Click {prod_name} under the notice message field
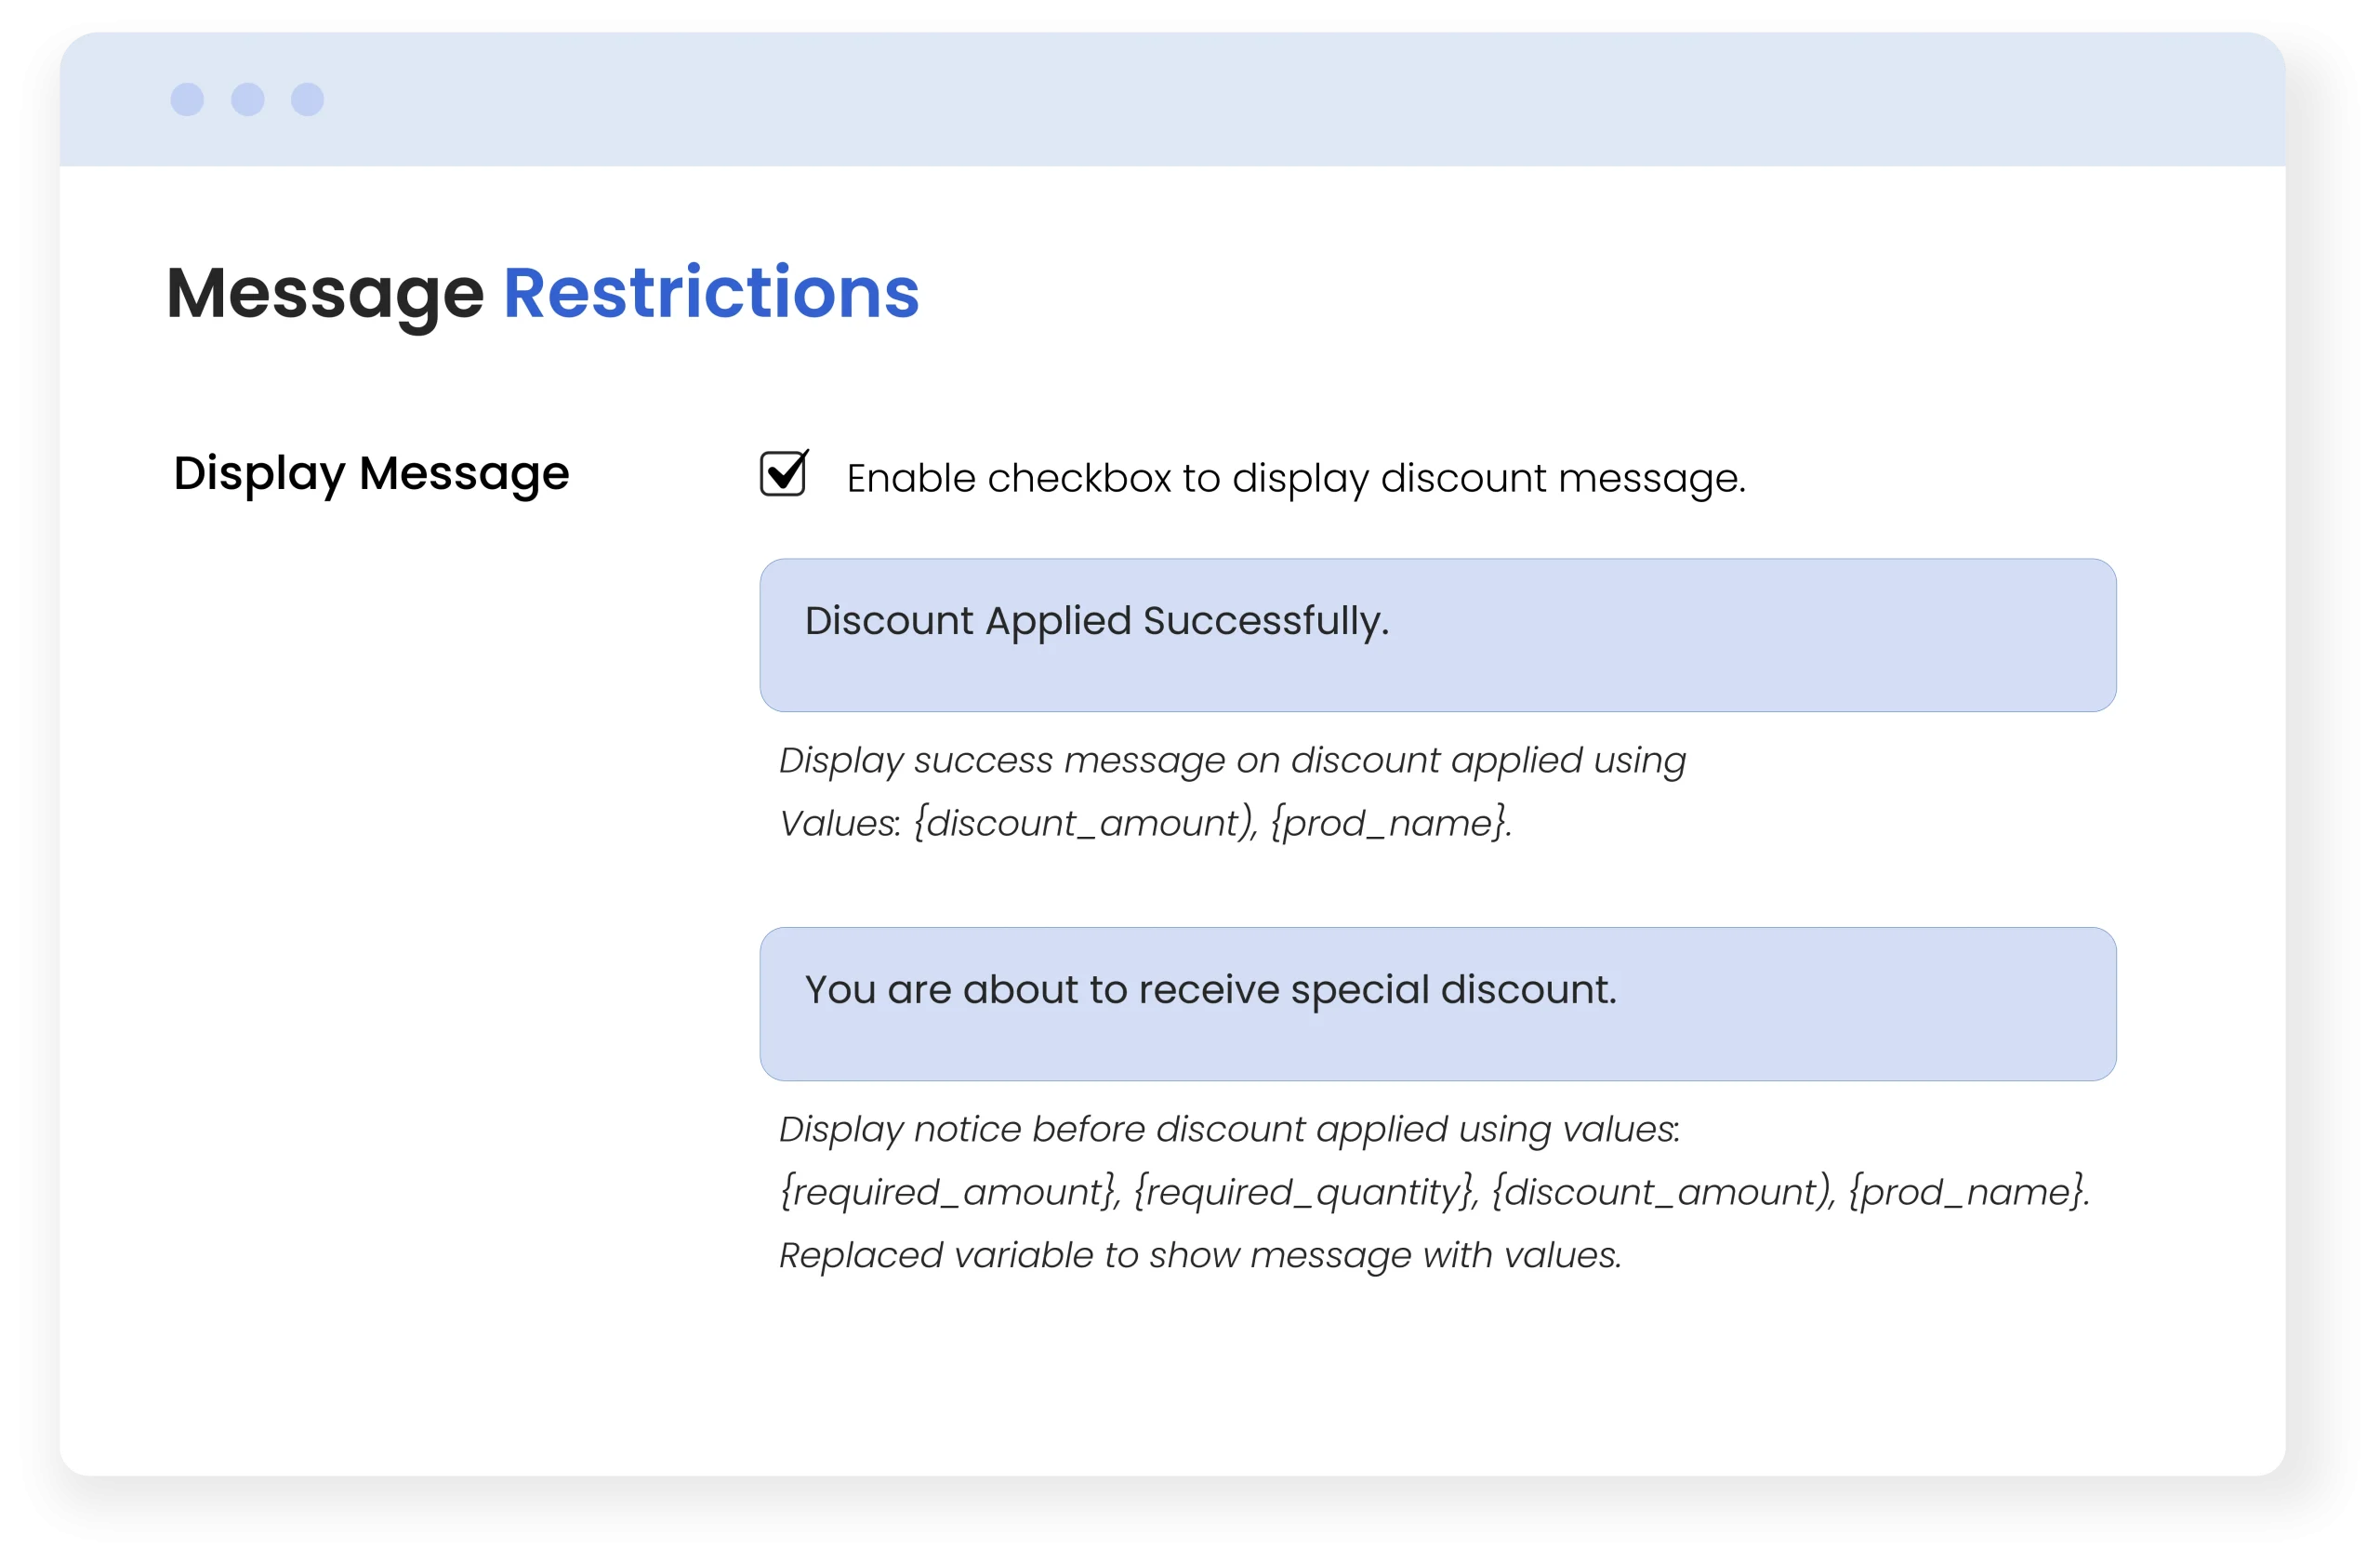 (1967, 1193)
